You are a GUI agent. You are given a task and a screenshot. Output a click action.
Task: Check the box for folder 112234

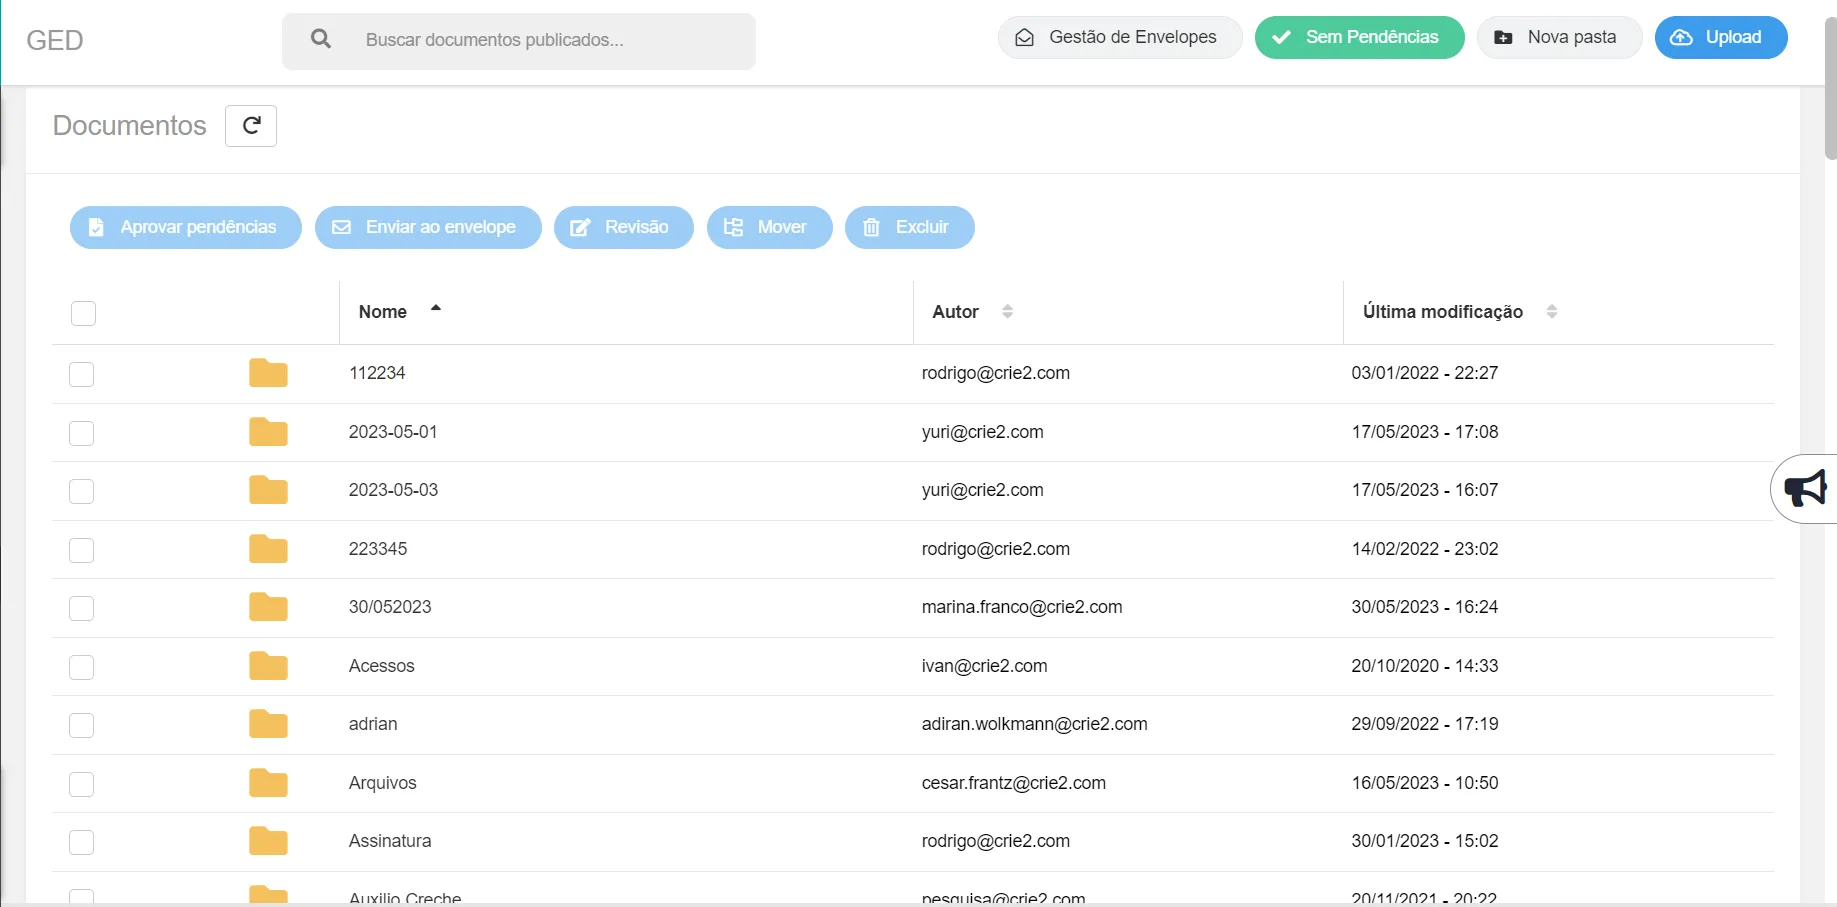(82, 374)
